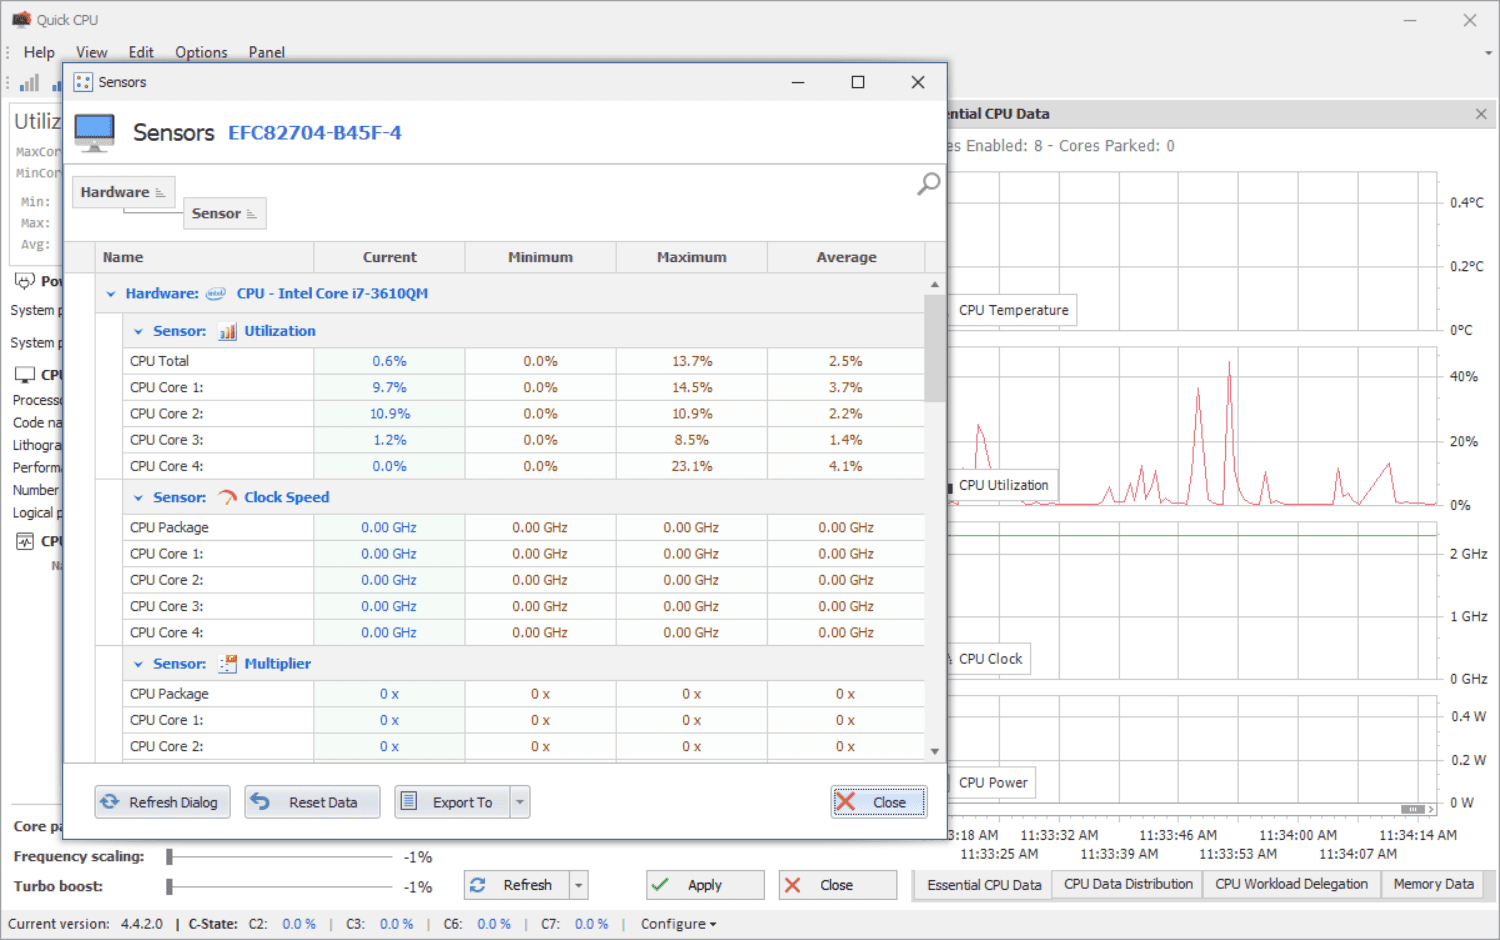Close the Sensors dialog with Close button

[x=879, y=802]
